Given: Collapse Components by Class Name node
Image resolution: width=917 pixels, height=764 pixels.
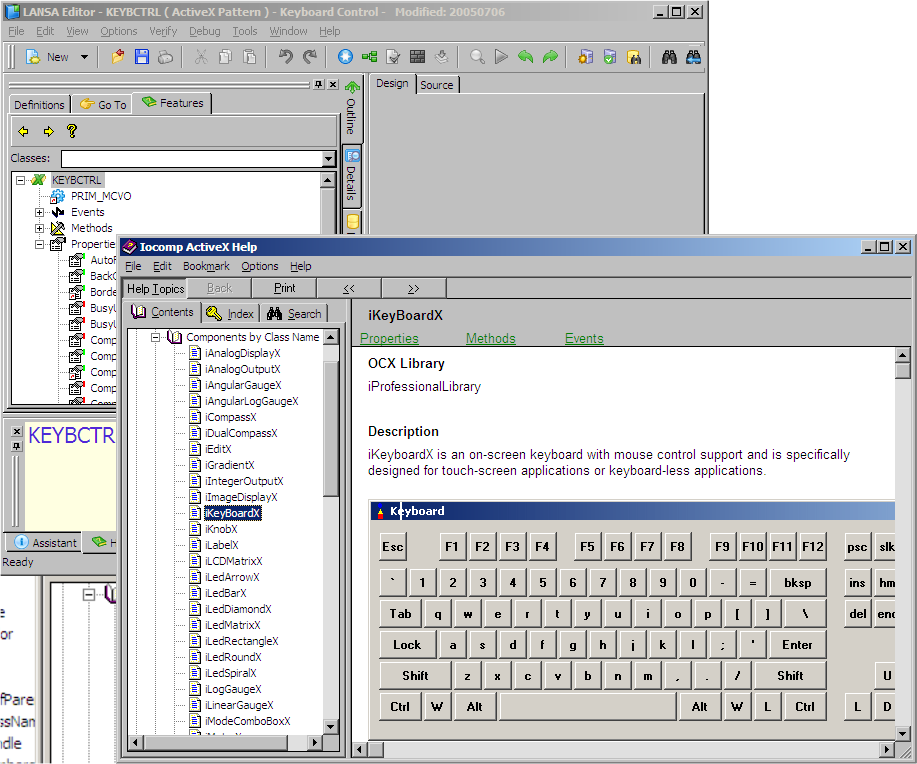Looking at the screenshot, I should coord(156,337).
